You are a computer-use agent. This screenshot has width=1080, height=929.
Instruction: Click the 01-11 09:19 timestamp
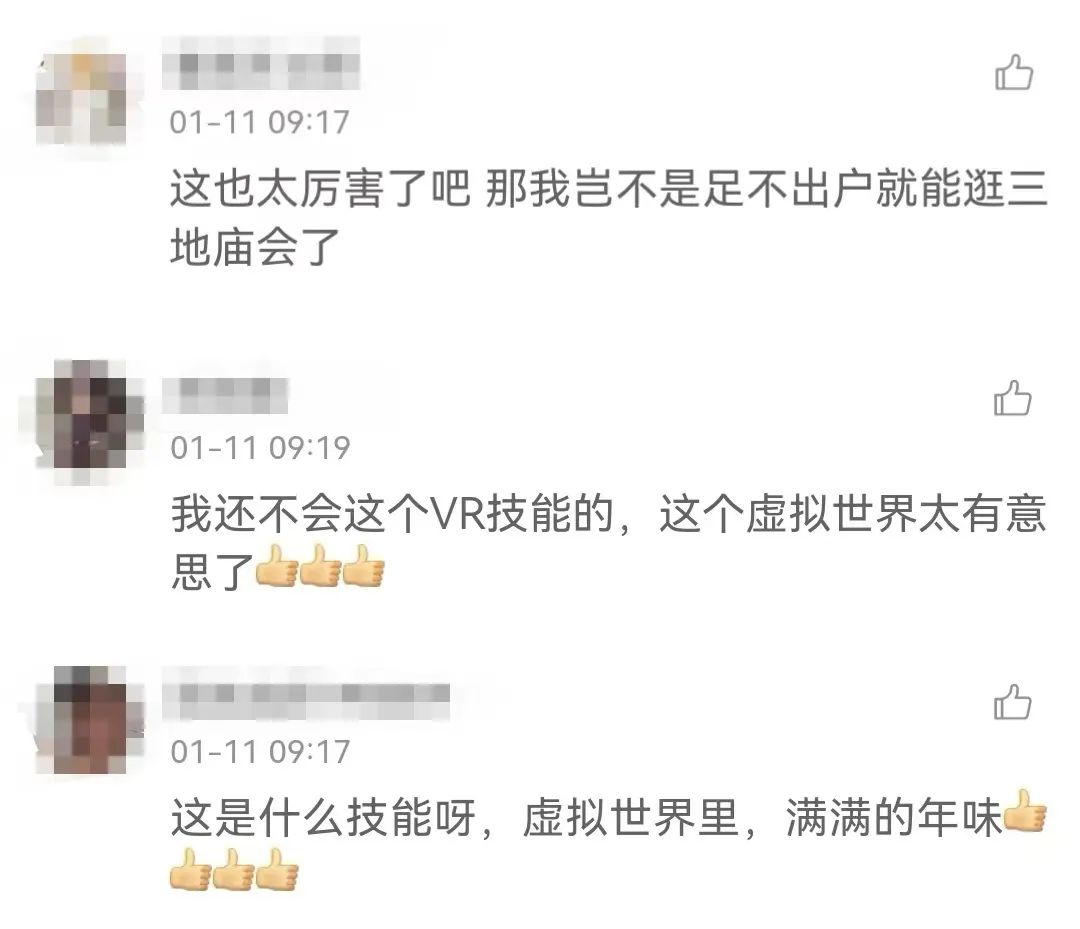[260, 448]
